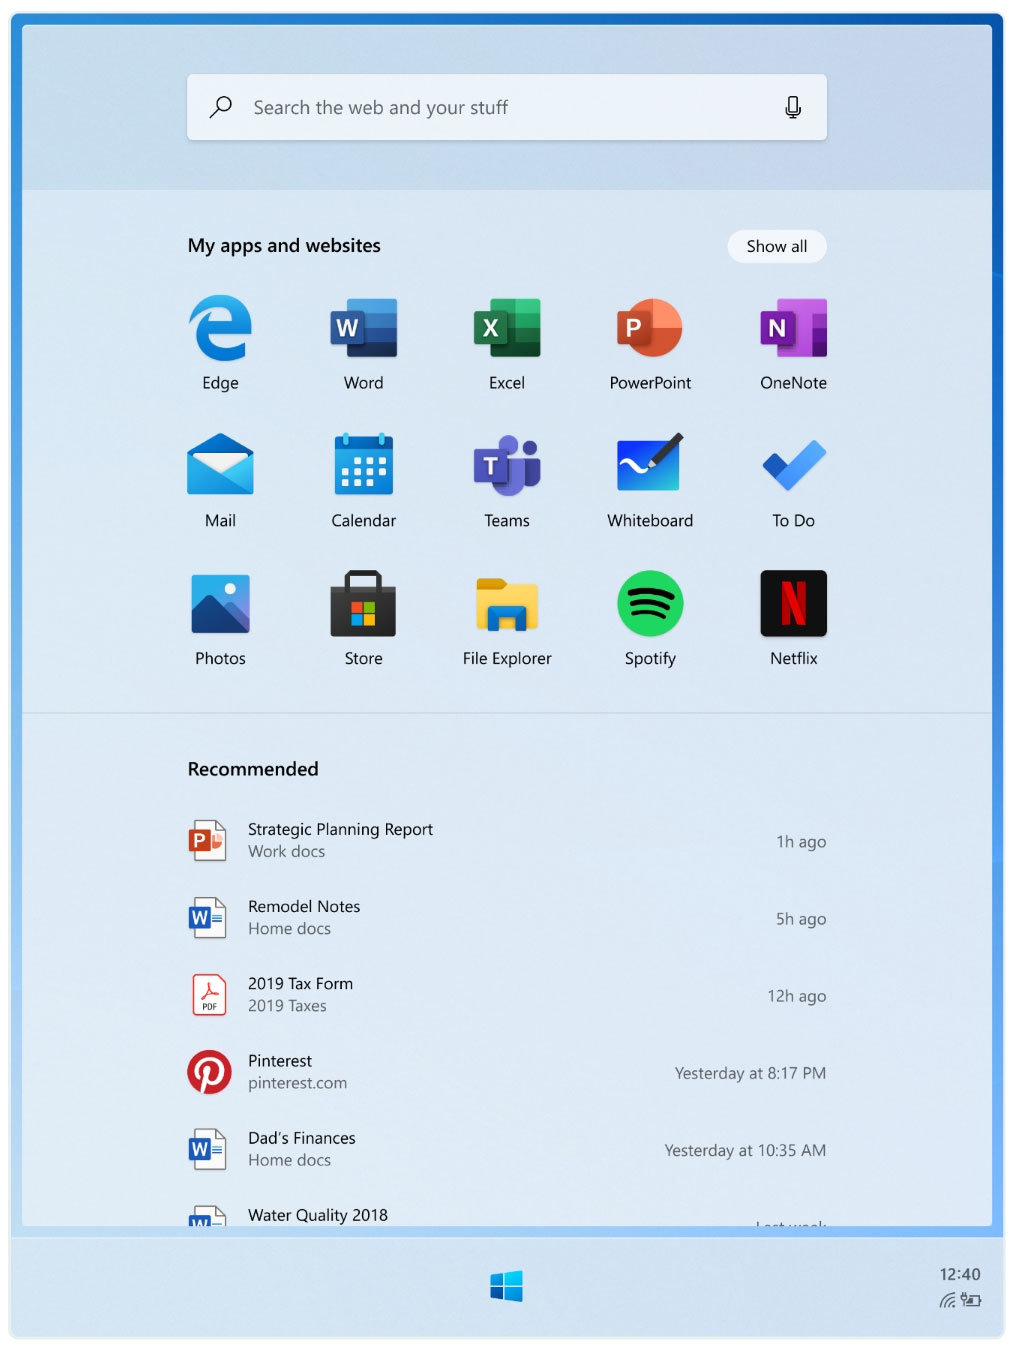Click the Windows Start button on the taskbar
The image size is (1014, 1347).
tap(506, 1286)
